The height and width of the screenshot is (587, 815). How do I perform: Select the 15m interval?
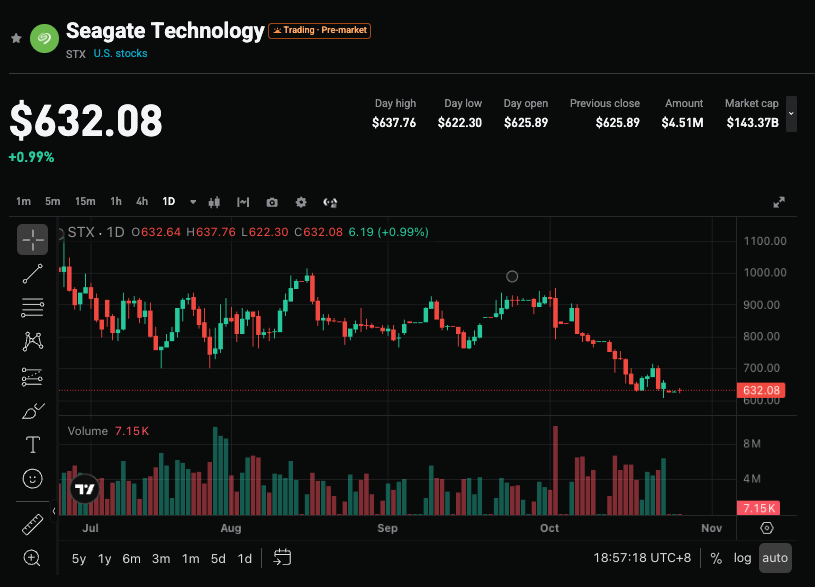[85, 202]
